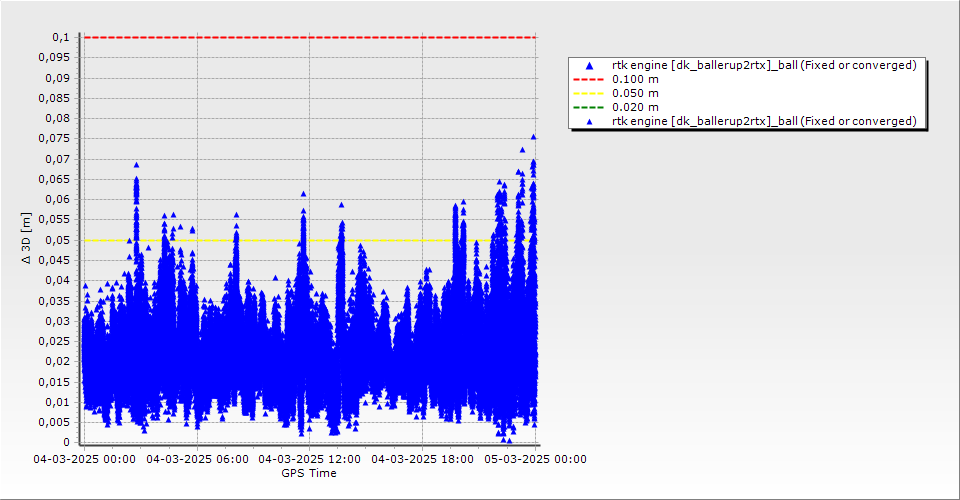This screenshot has height=500, width=960.
Task: Click the '0,075' y-axis tick label
Action: click(54, 139)
